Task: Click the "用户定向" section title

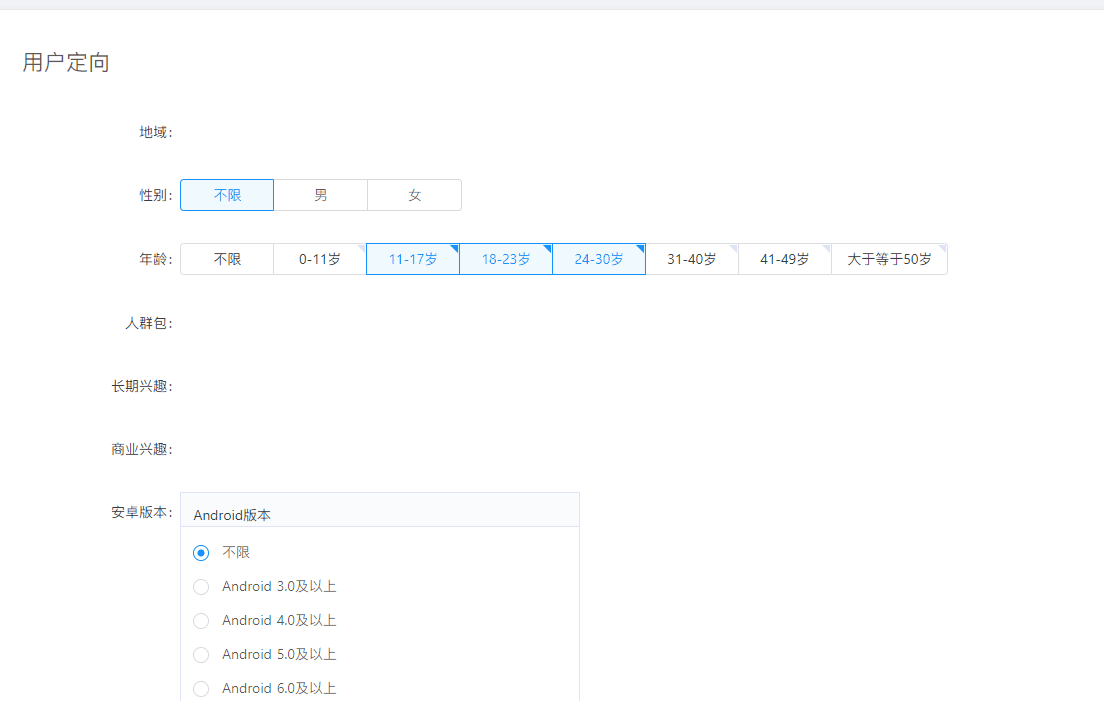Action: pos(64,62)
